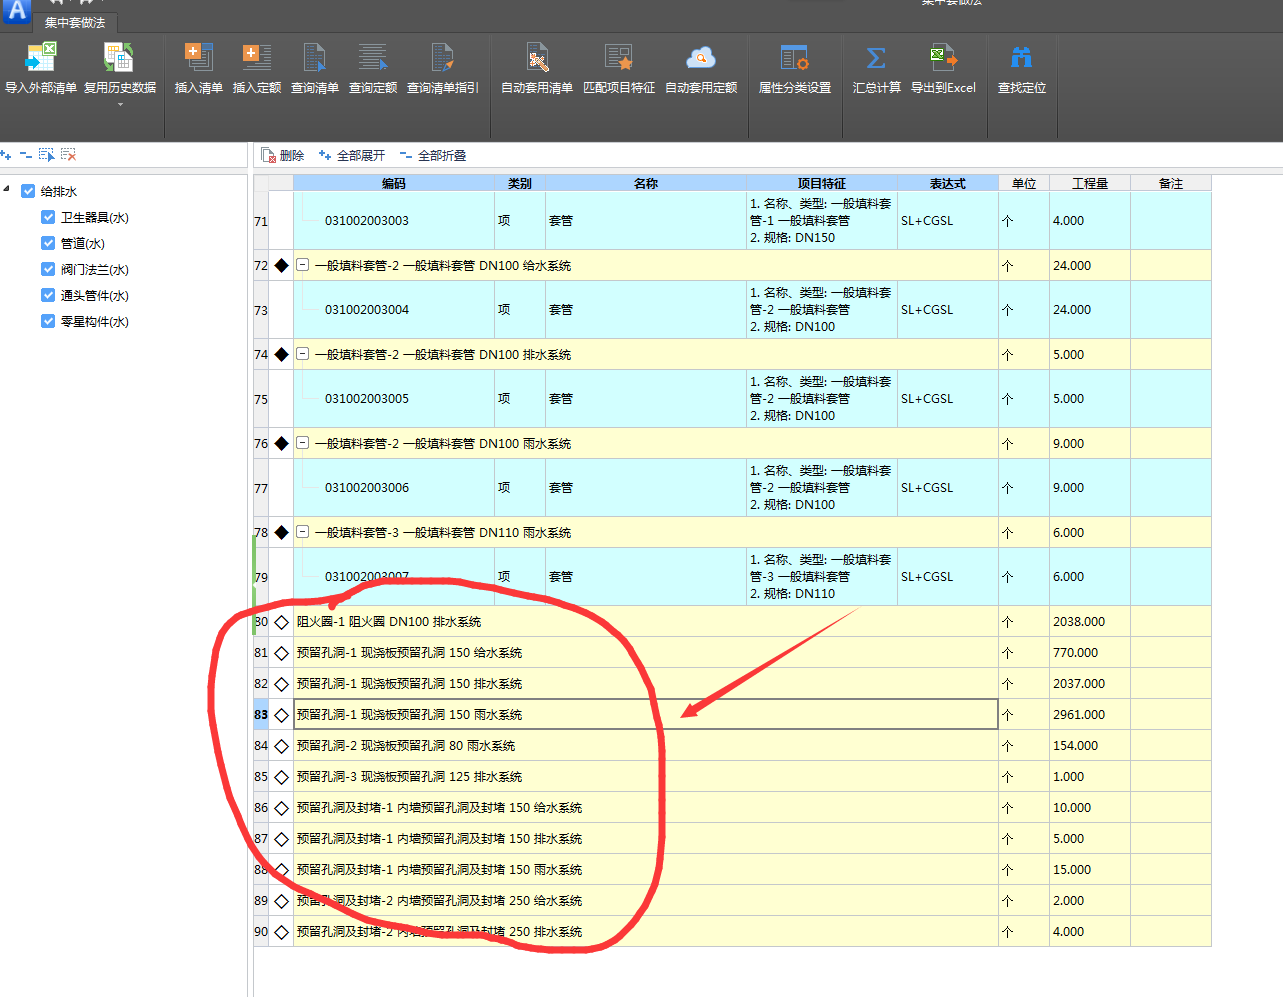The height and width of the screenshot is (997, 1283).
Task: Click the 类别 column header
Action: pyautogui.click(x=520, y=183)
